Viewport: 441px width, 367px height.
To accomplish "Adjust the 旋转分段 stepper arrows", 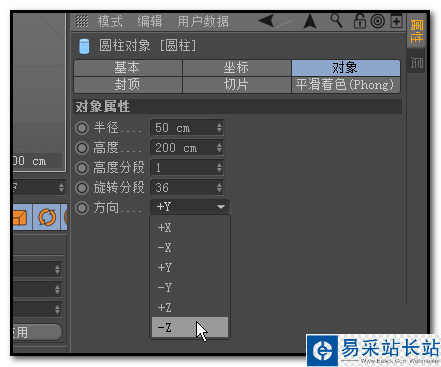I will [219, 188].
